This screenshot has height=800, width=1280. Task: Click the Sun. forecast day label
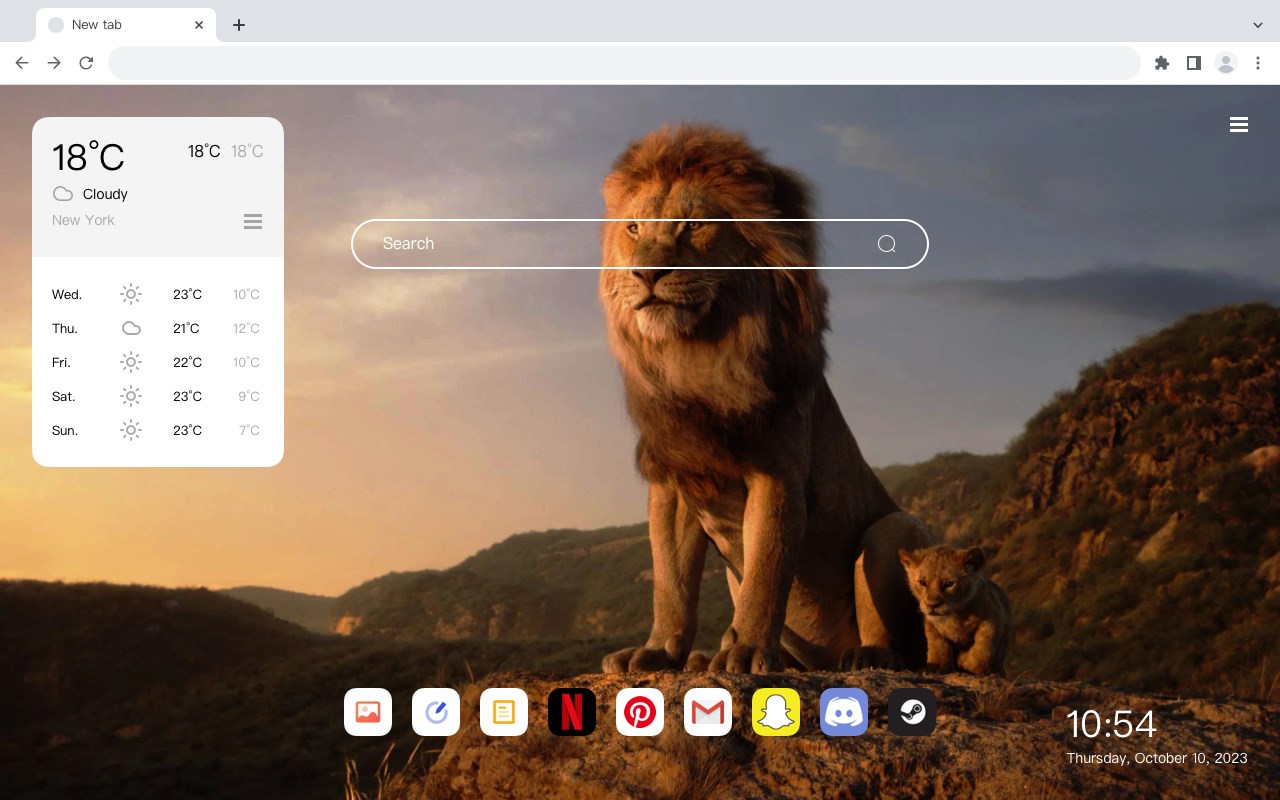(65, 430)
